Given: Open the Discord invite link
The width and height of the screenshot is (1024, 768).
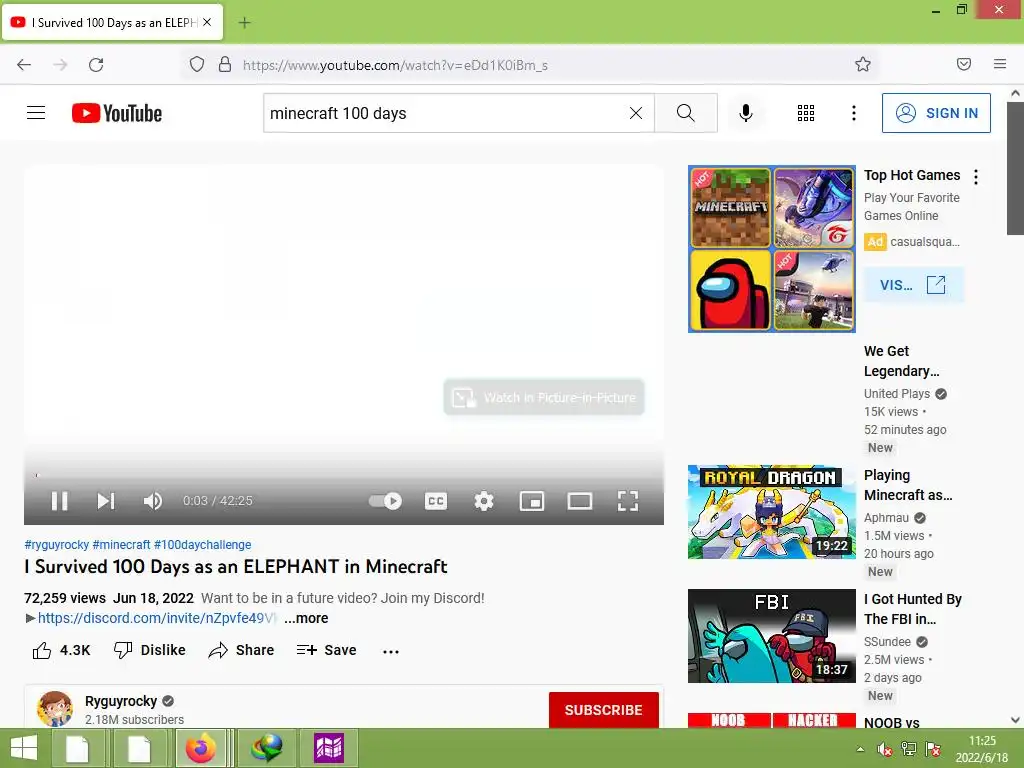Looking at the screenshot, I should click(157, 618).
